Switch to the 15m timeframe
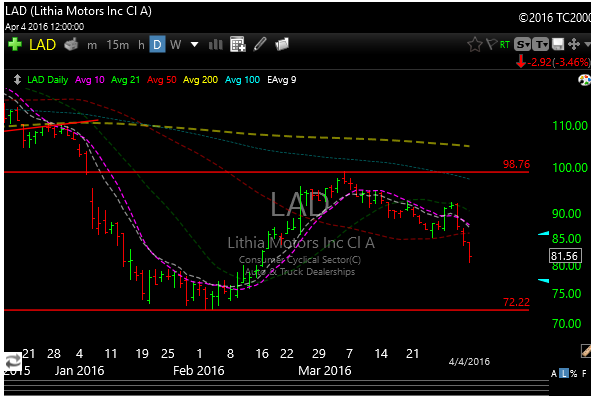591x396 pixels. click(x=118, y=45)
